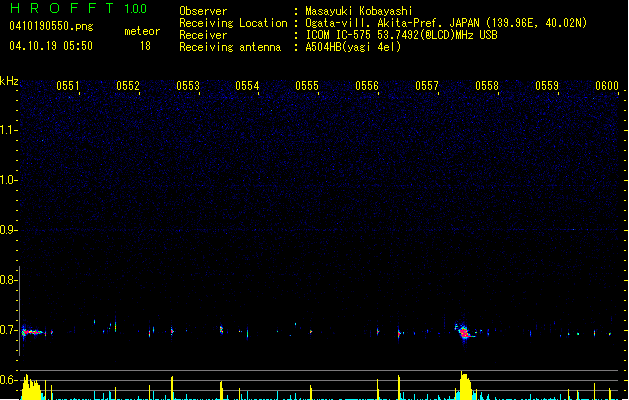Click the 0.6 kHz axis label
The width and height of the screenshot is (629, 400).
click(x=8, y=380)
